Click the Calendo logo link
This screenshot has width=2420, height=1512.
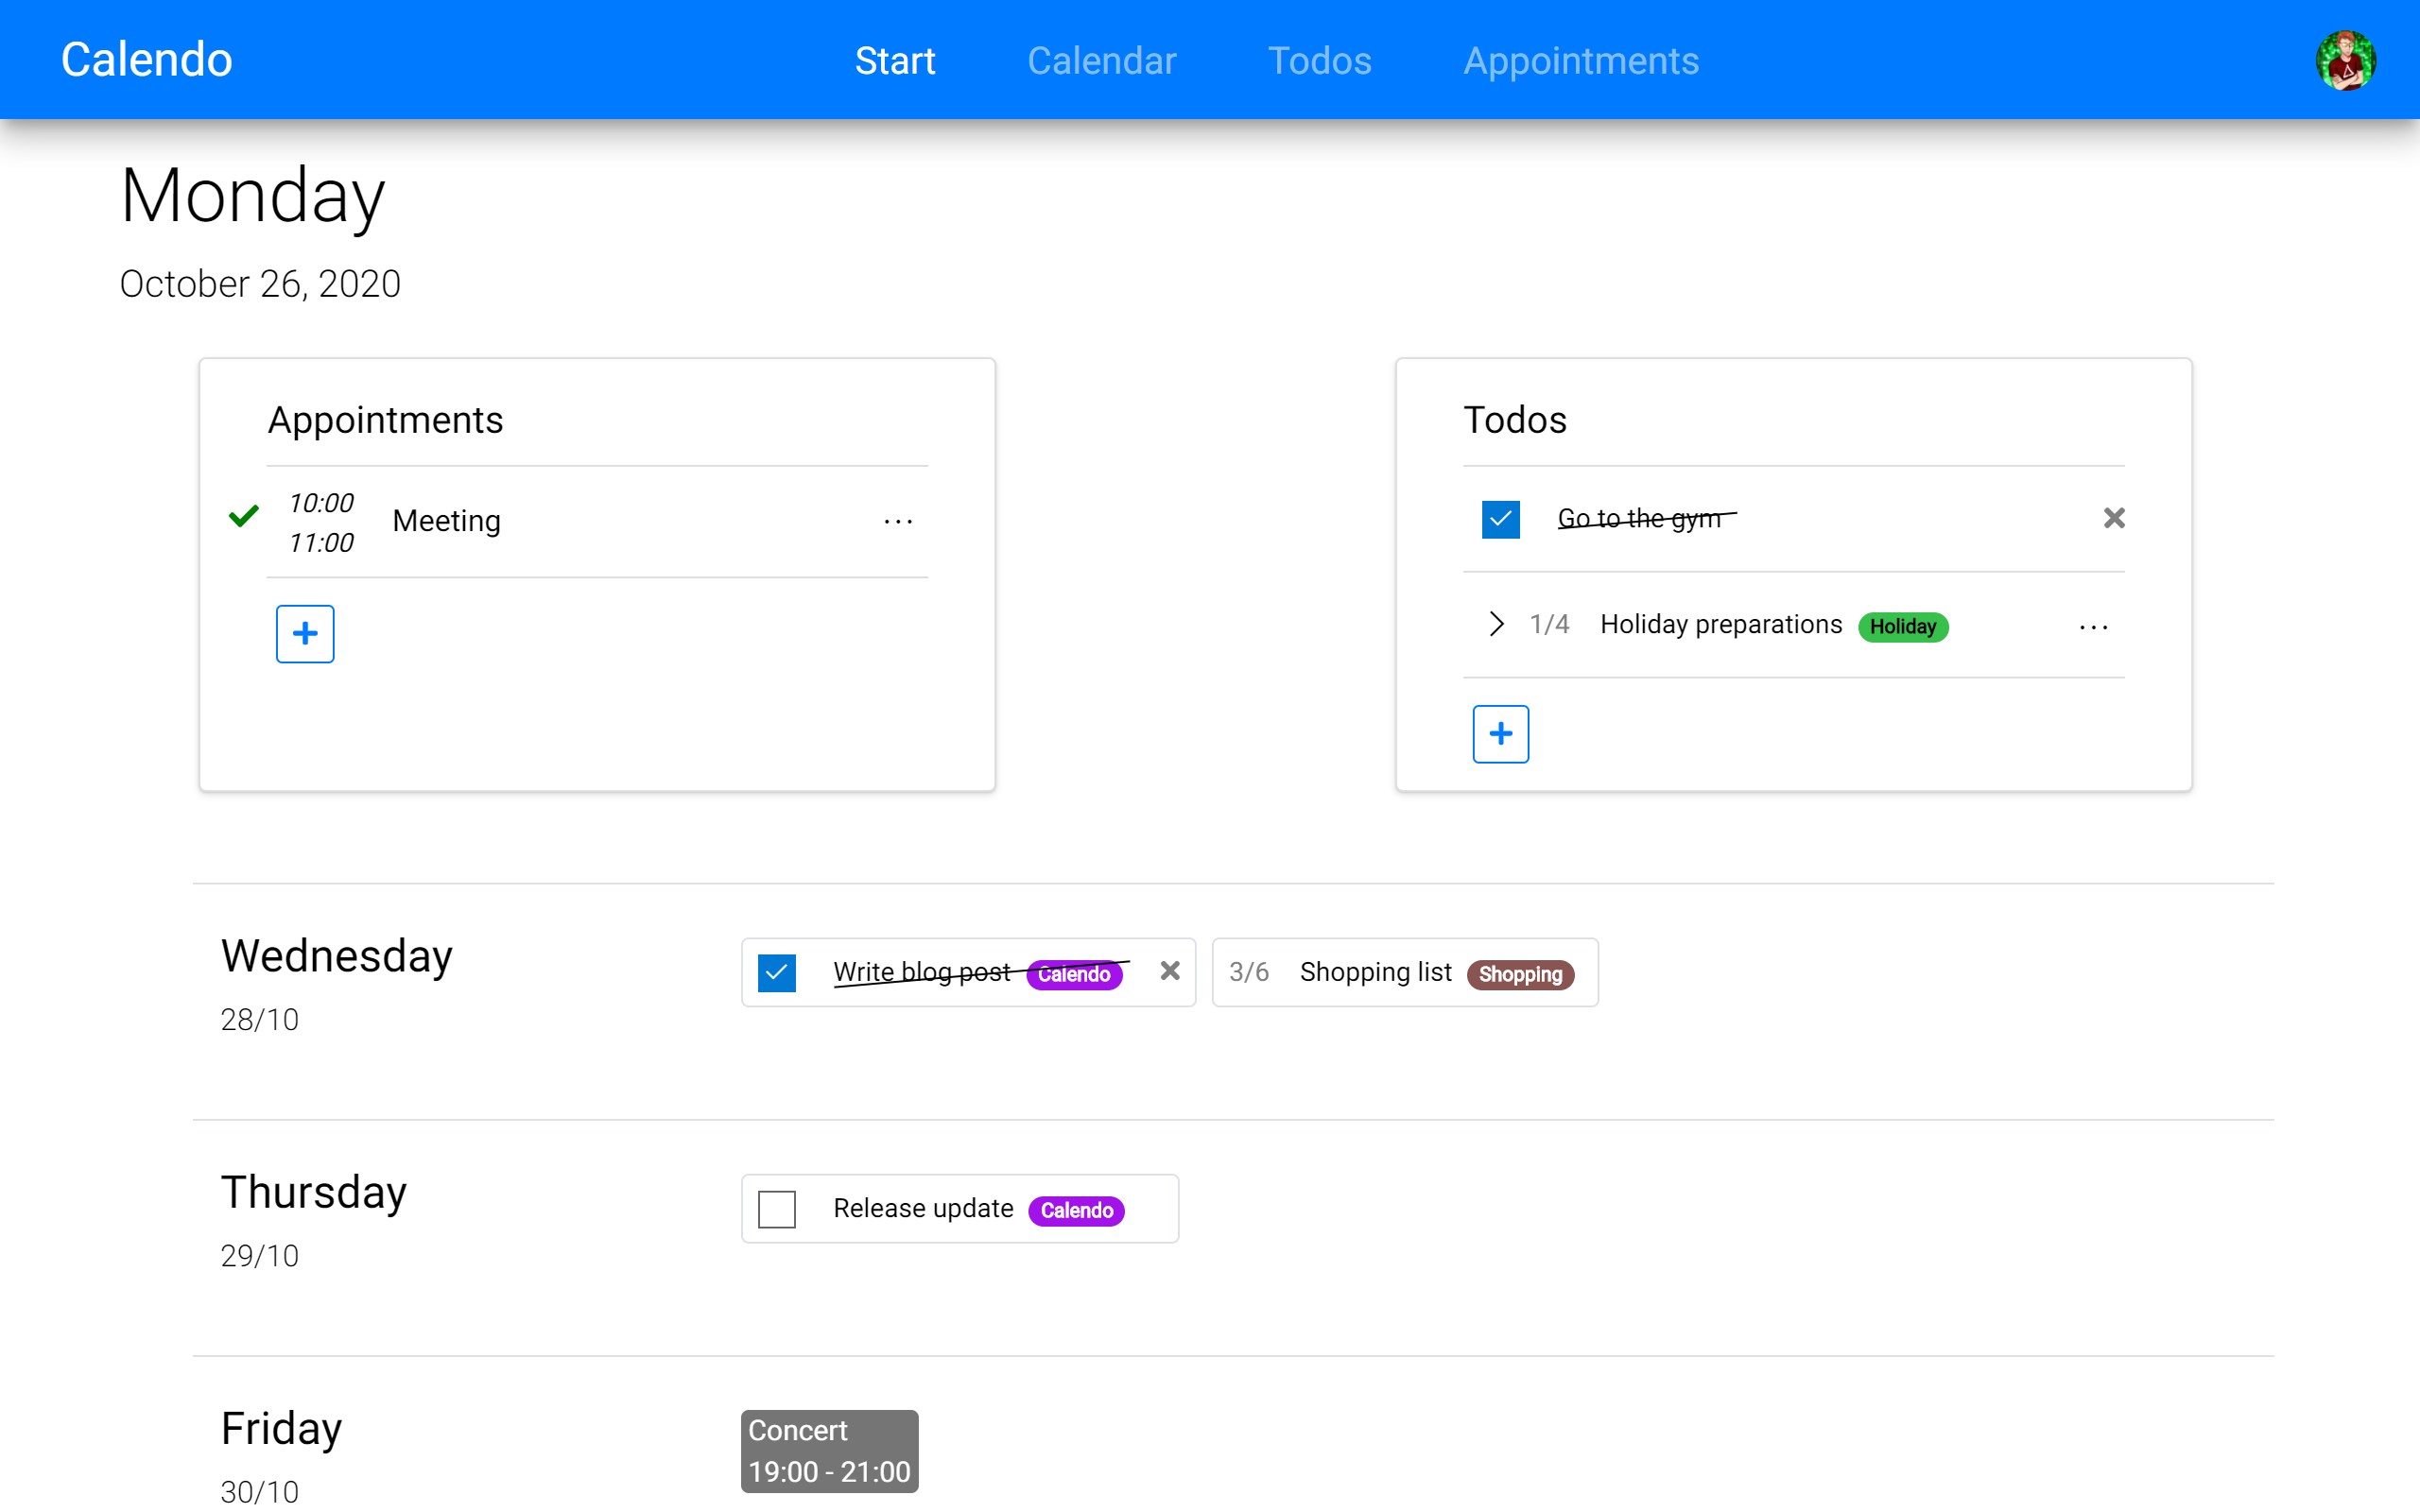(147, 60)
